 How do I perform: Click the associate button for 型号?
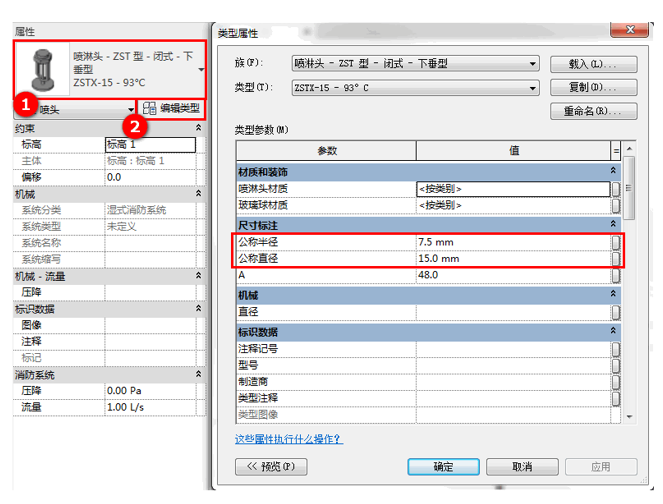pyautogui.click(x=616, y=365)
